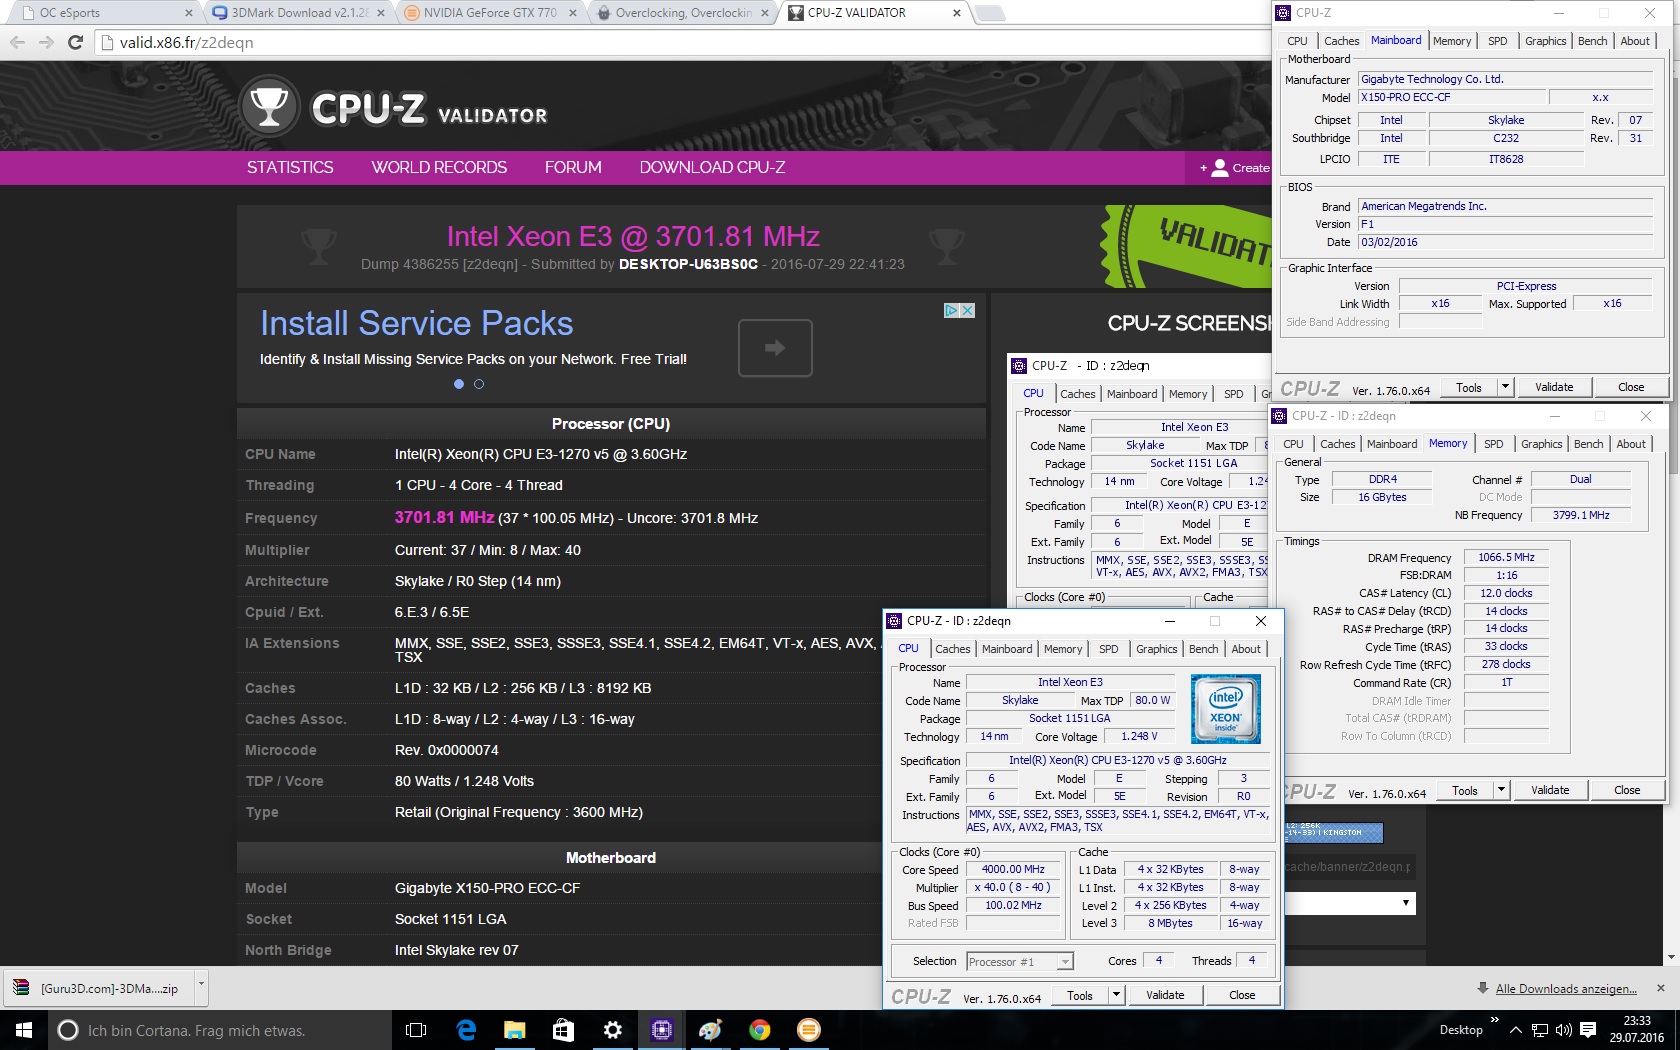Image resolution: width=1680 pixels, height=1050 pixels.
Task: Close the 3DMark Download browser tab
Action: [381, 13]
